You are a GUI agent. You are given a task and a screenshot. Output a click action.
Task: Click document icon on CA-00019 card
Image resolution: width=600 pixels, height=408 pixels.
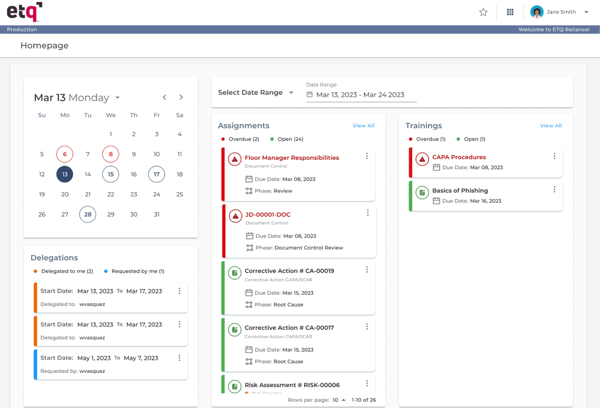[235, 273]
